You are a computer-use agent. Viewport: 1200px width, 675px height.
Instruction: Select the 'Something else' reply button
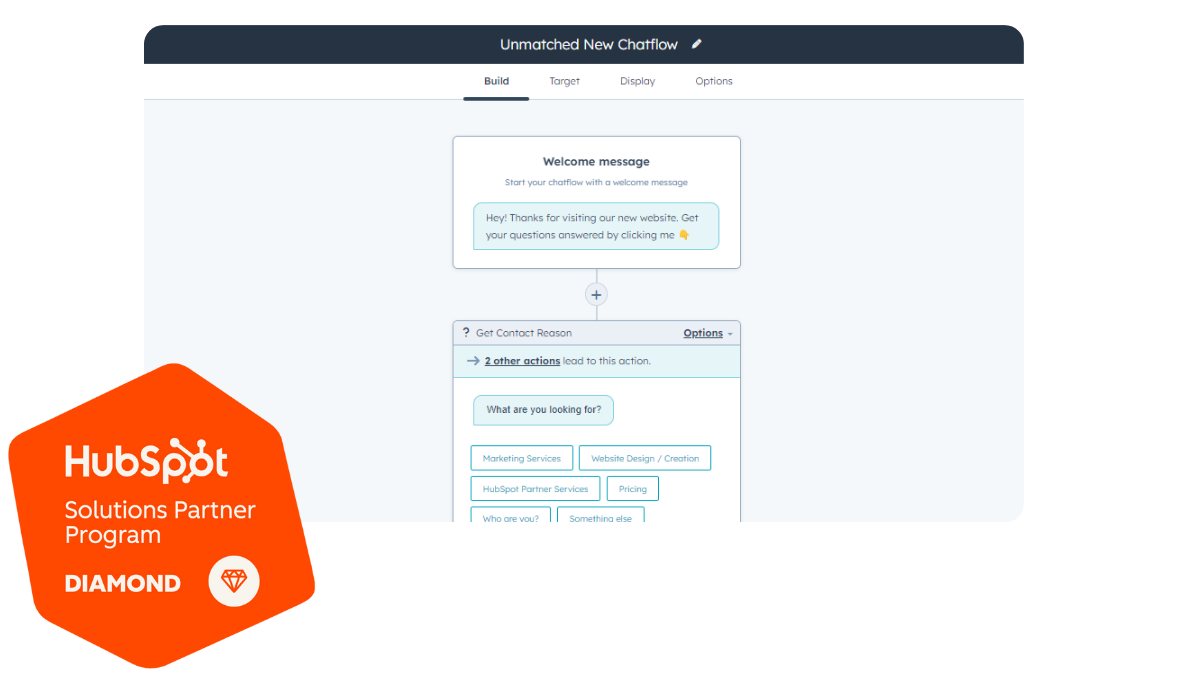600,517
